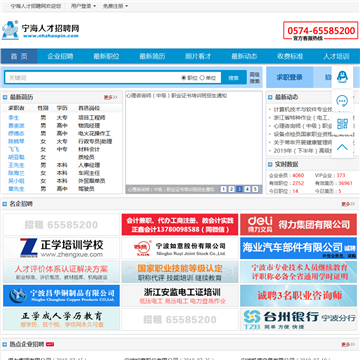Image resolution: width=360 pixels, height=360 pixels.
Task: Open the 宁波昌华铜制品有限公司 banner
Action: coord(61,296)
